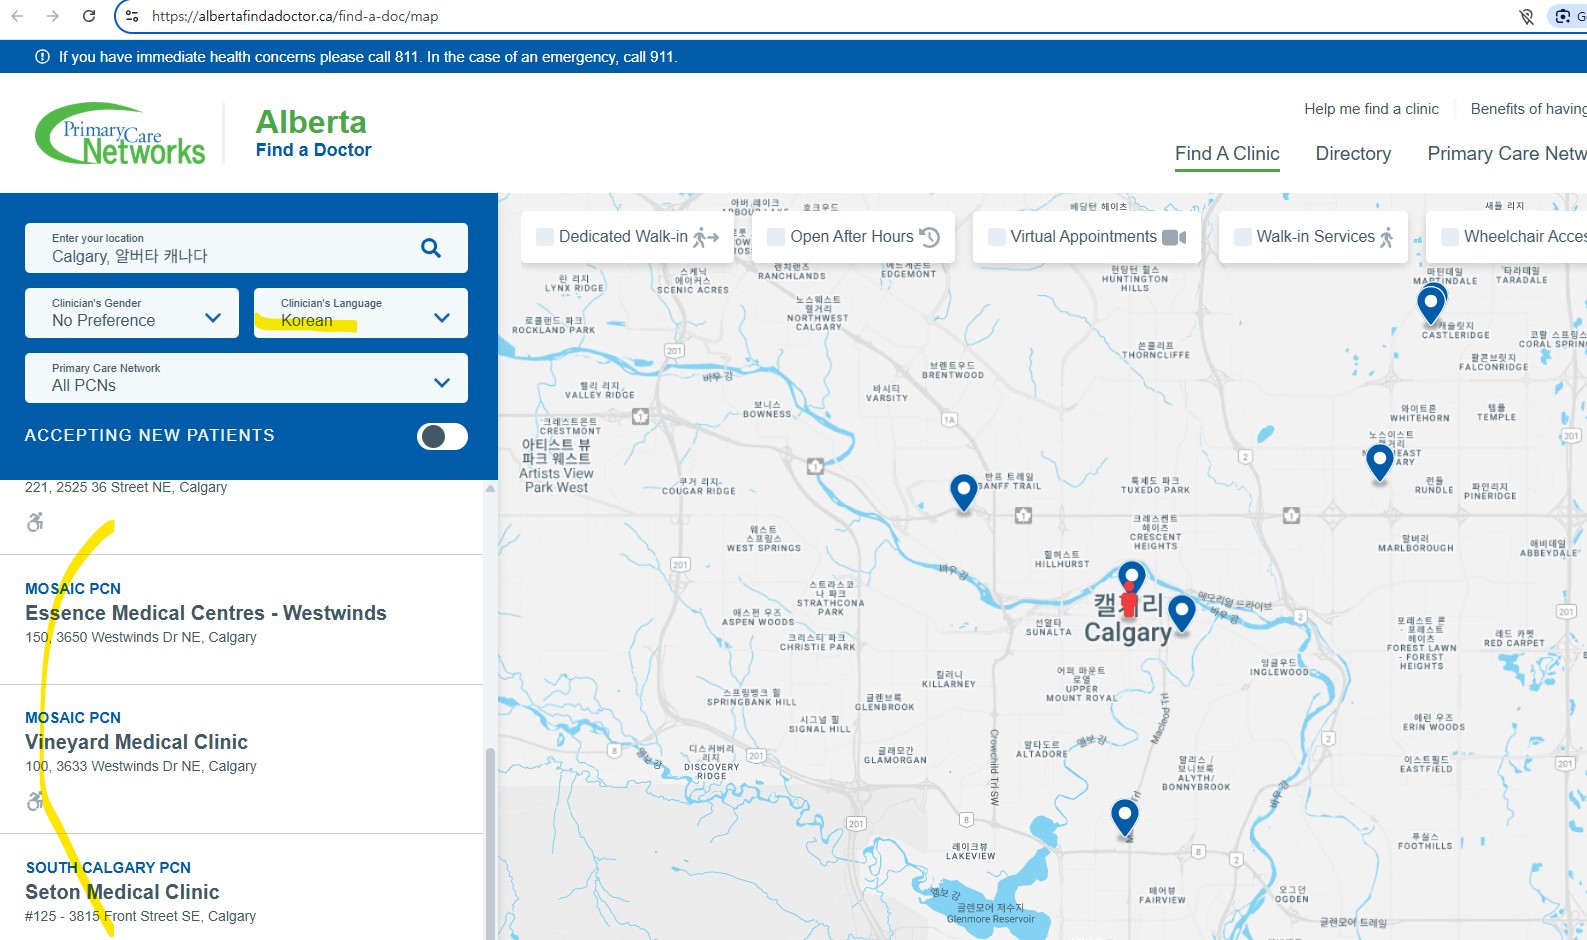Image resolution: width=1587 pixels, height=940 pixels.
Task: Click the results list scrollbar thumb
Action: pyautogui.click(x=490, y=840)
